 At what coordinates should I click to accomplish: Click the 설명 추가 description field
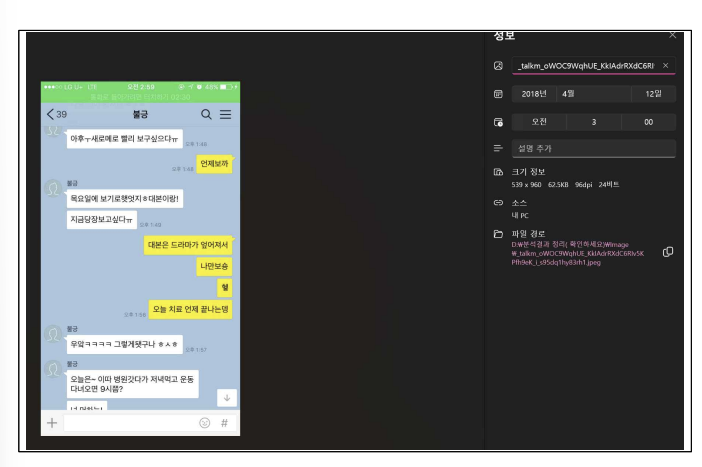pos(593,149)
